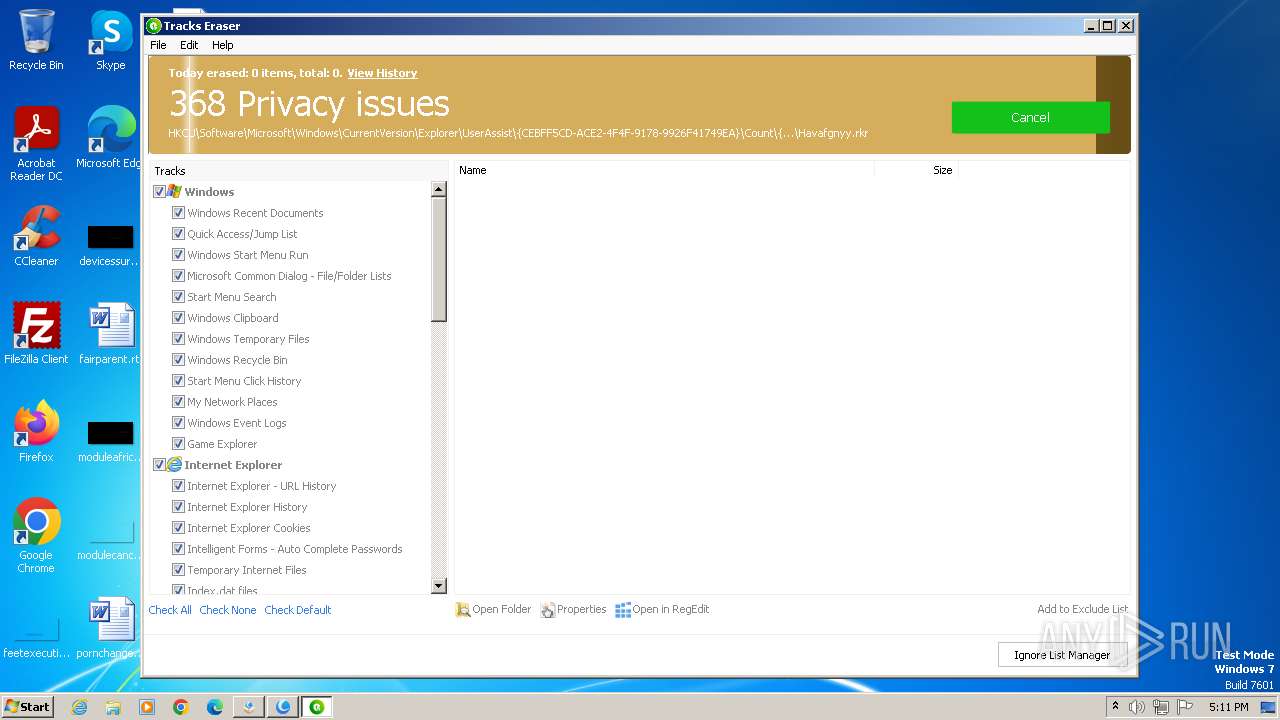Click the taskbar clock

1228,707
